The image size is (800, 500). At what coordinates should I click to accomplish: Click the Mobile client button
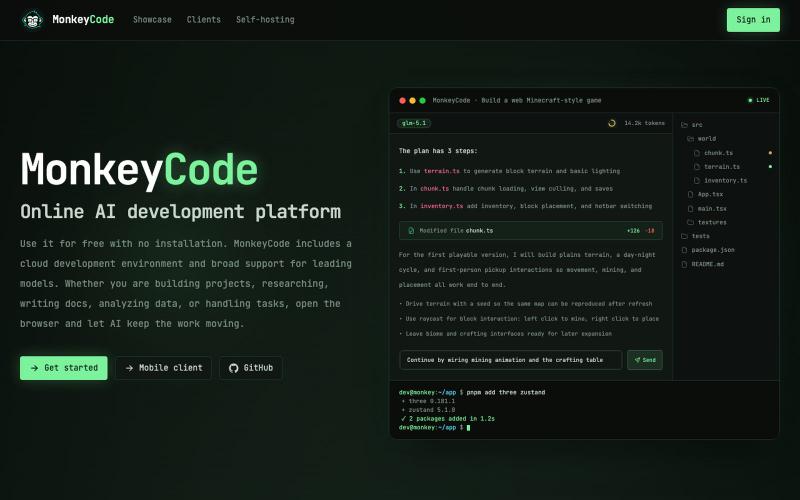point(163,368)
